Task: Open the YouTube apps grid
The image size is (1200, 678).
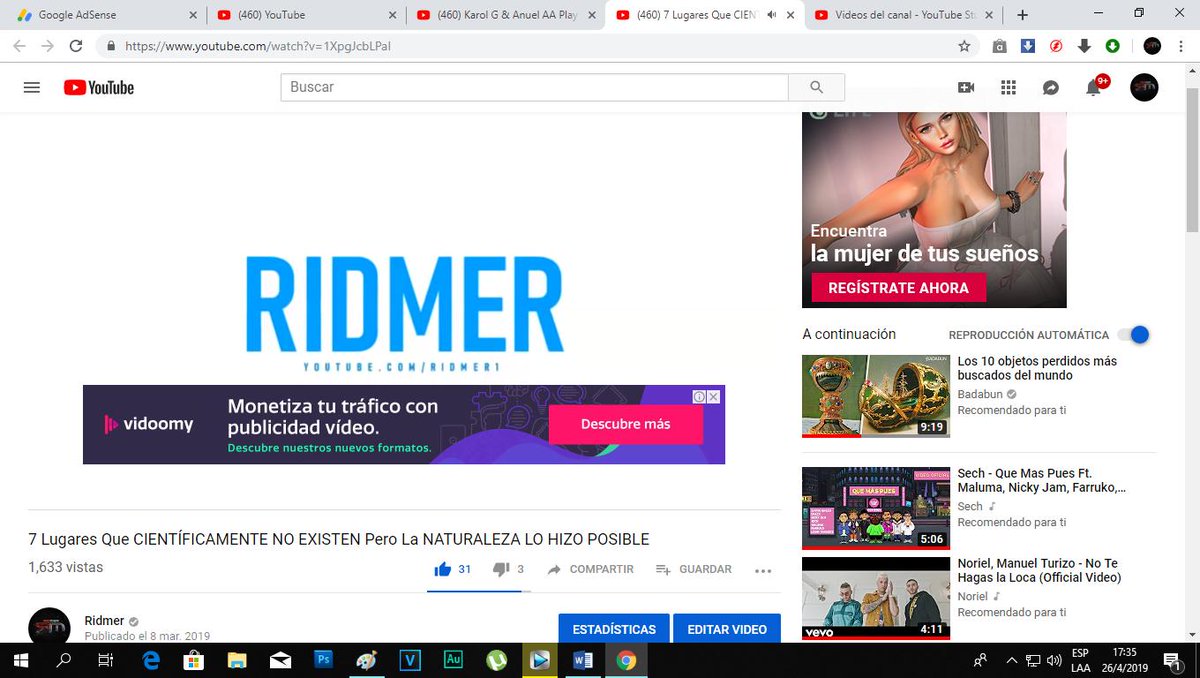Action: point(1008,88)
